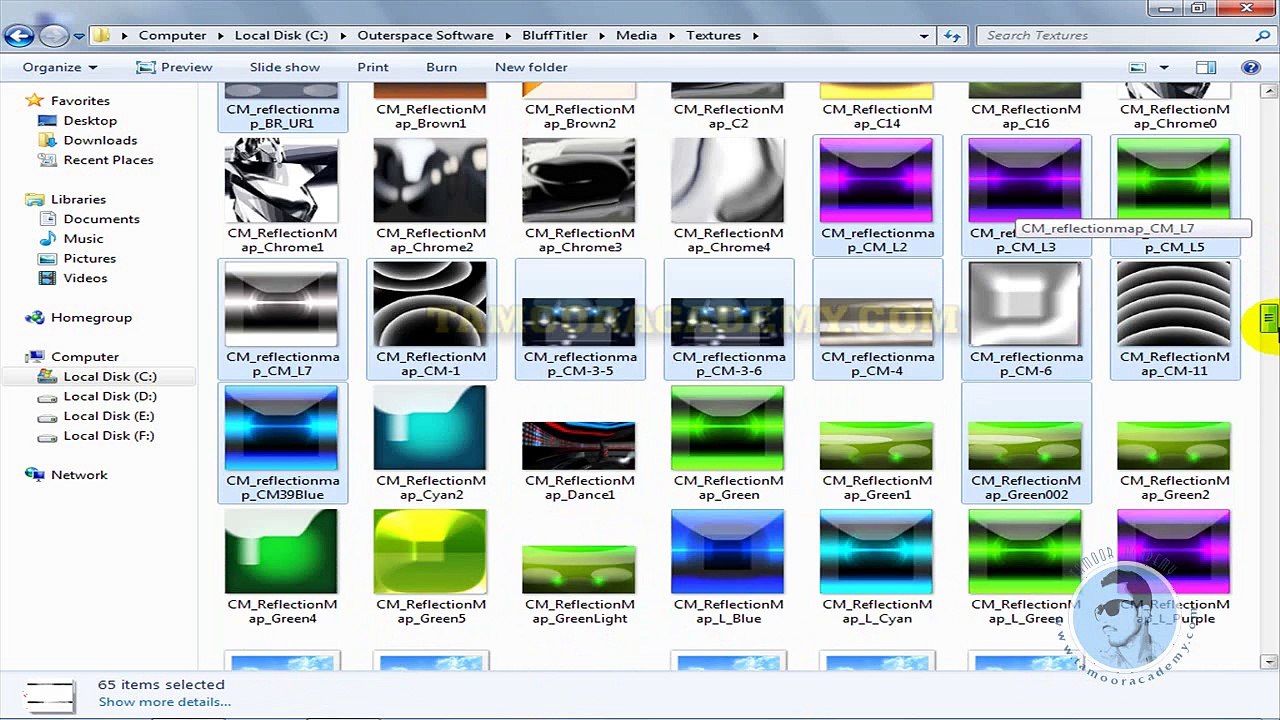1280x720 pixels.
Task: Select the CM_ReflectionMap_Cyan2 thumbnail
Action: [430, 429]
